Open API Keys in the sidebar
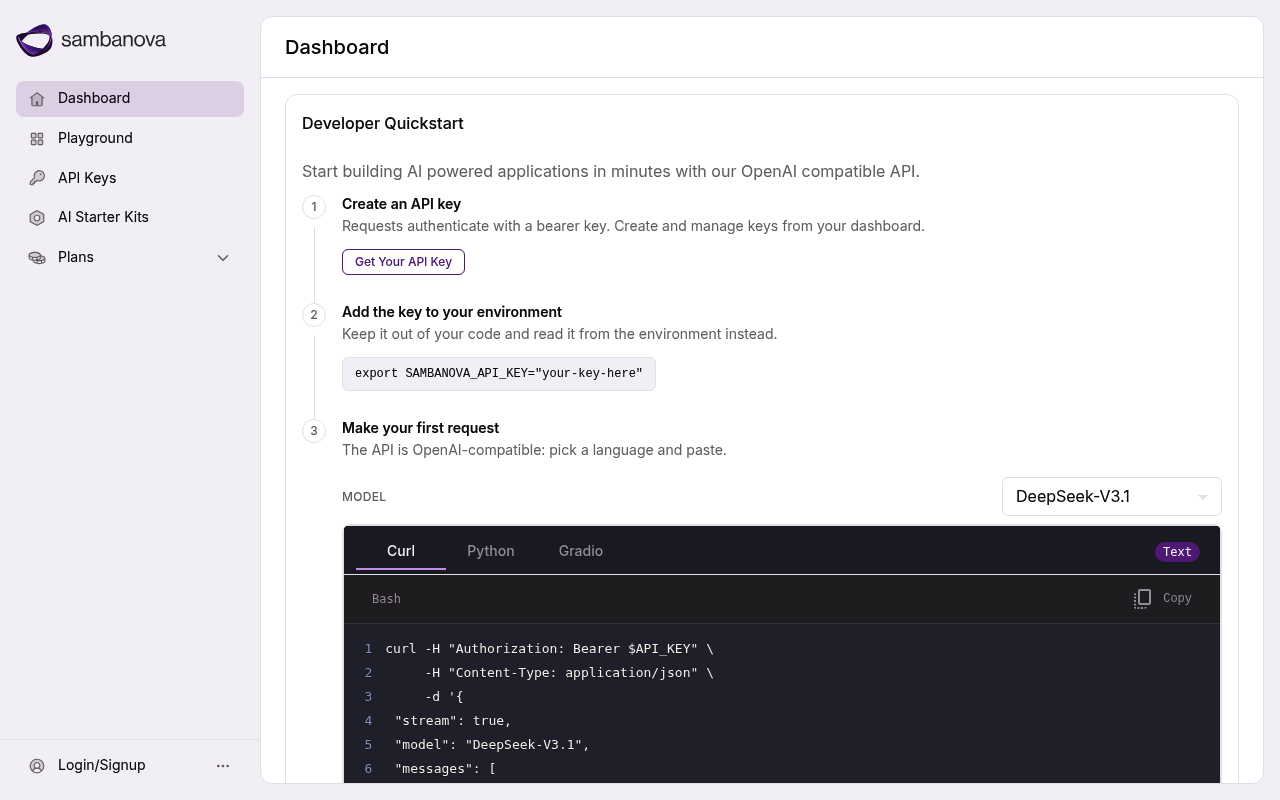This screenshot has height=800, width=1280. coord(130,178)
